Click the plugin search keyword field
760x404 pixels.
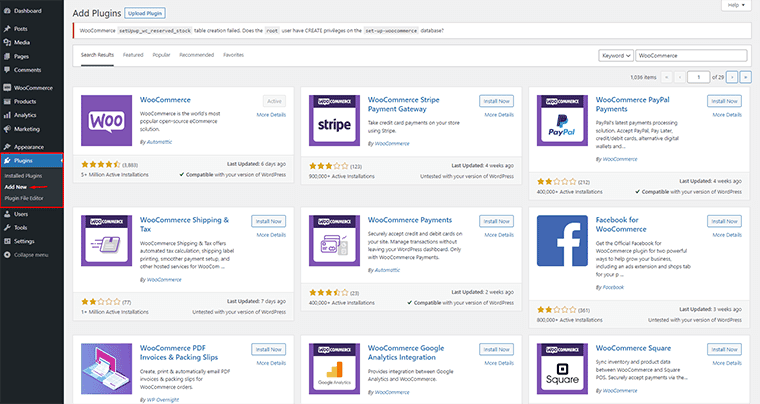(x=691, y=56)
